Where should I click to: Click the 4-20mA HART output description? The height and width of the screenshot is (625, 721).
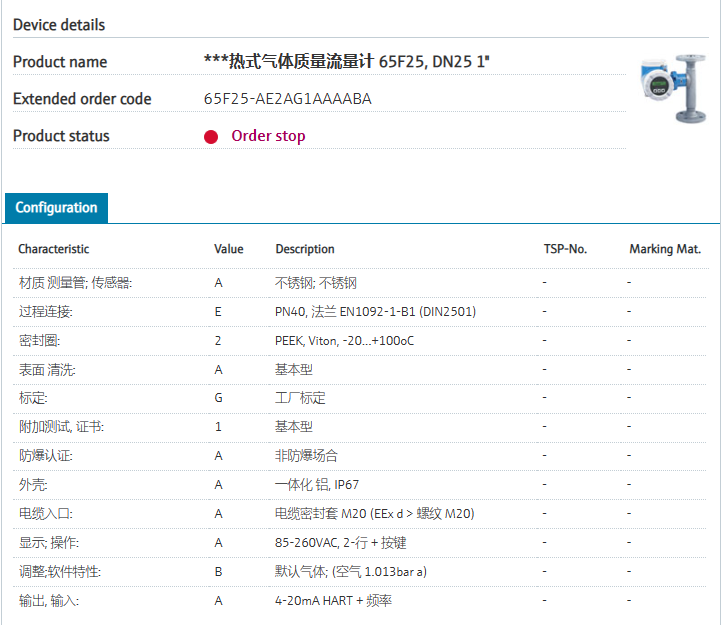[x=334, y=601]
